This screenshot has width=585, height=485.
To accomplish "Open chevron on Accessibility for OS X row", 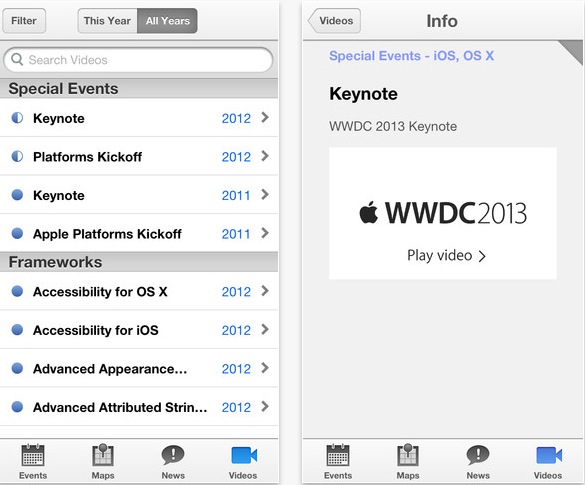I will tap(265, 291).
